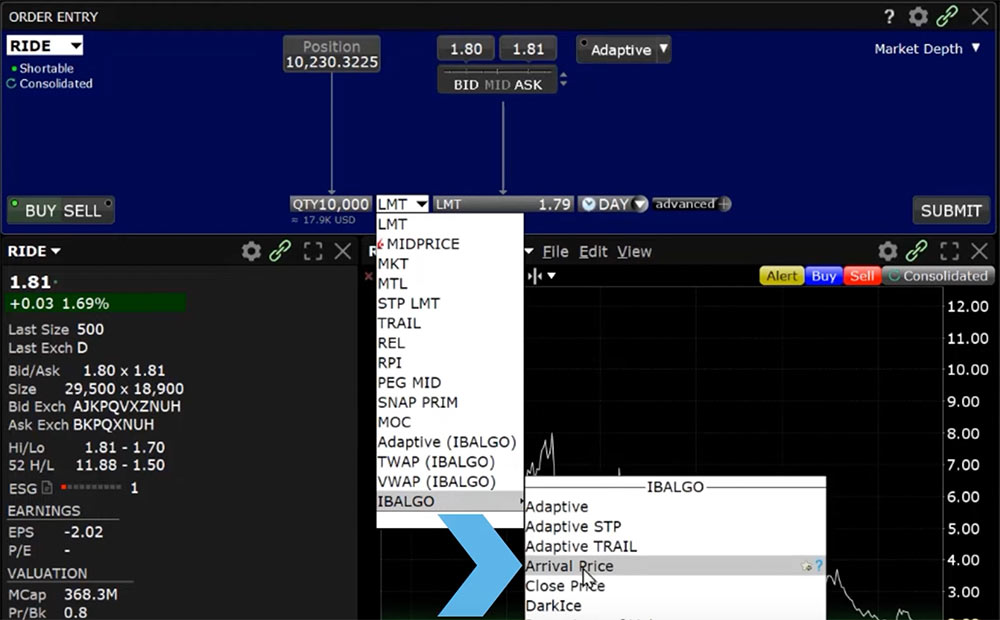Click favorite icon on Arrival Price row

807,566
